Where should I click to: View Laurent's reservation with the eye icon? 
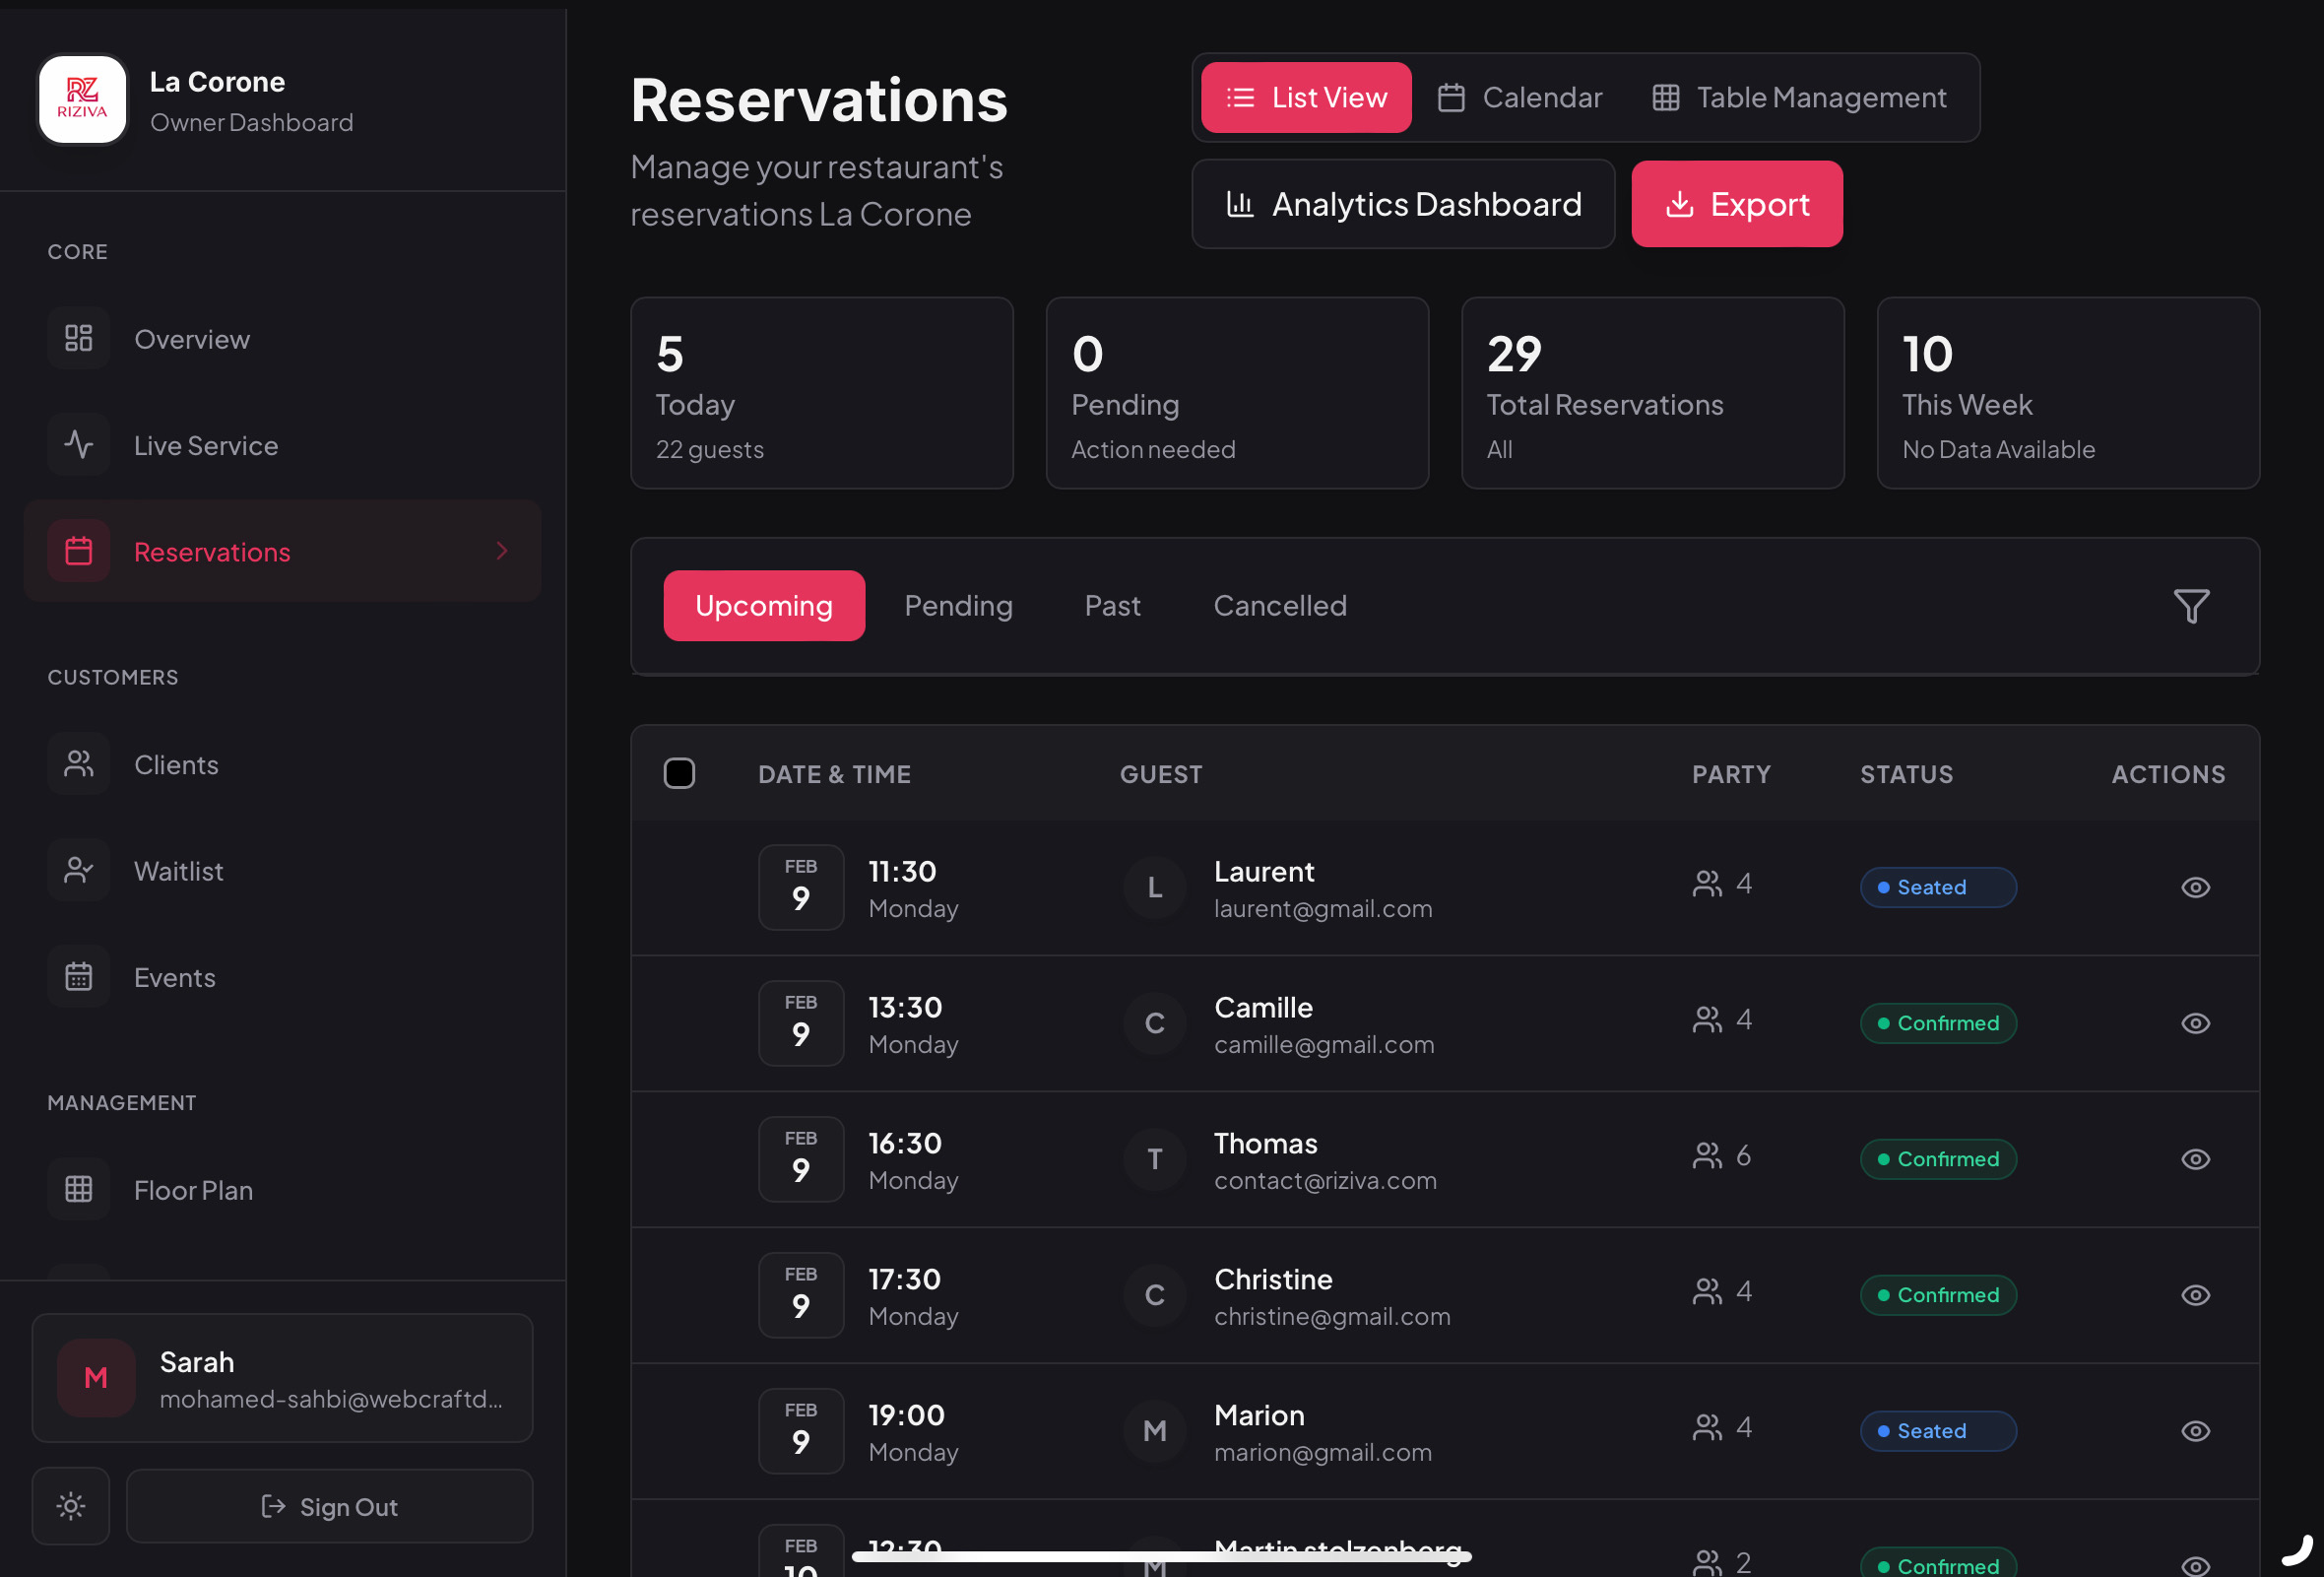click(x=2195, y=887)
